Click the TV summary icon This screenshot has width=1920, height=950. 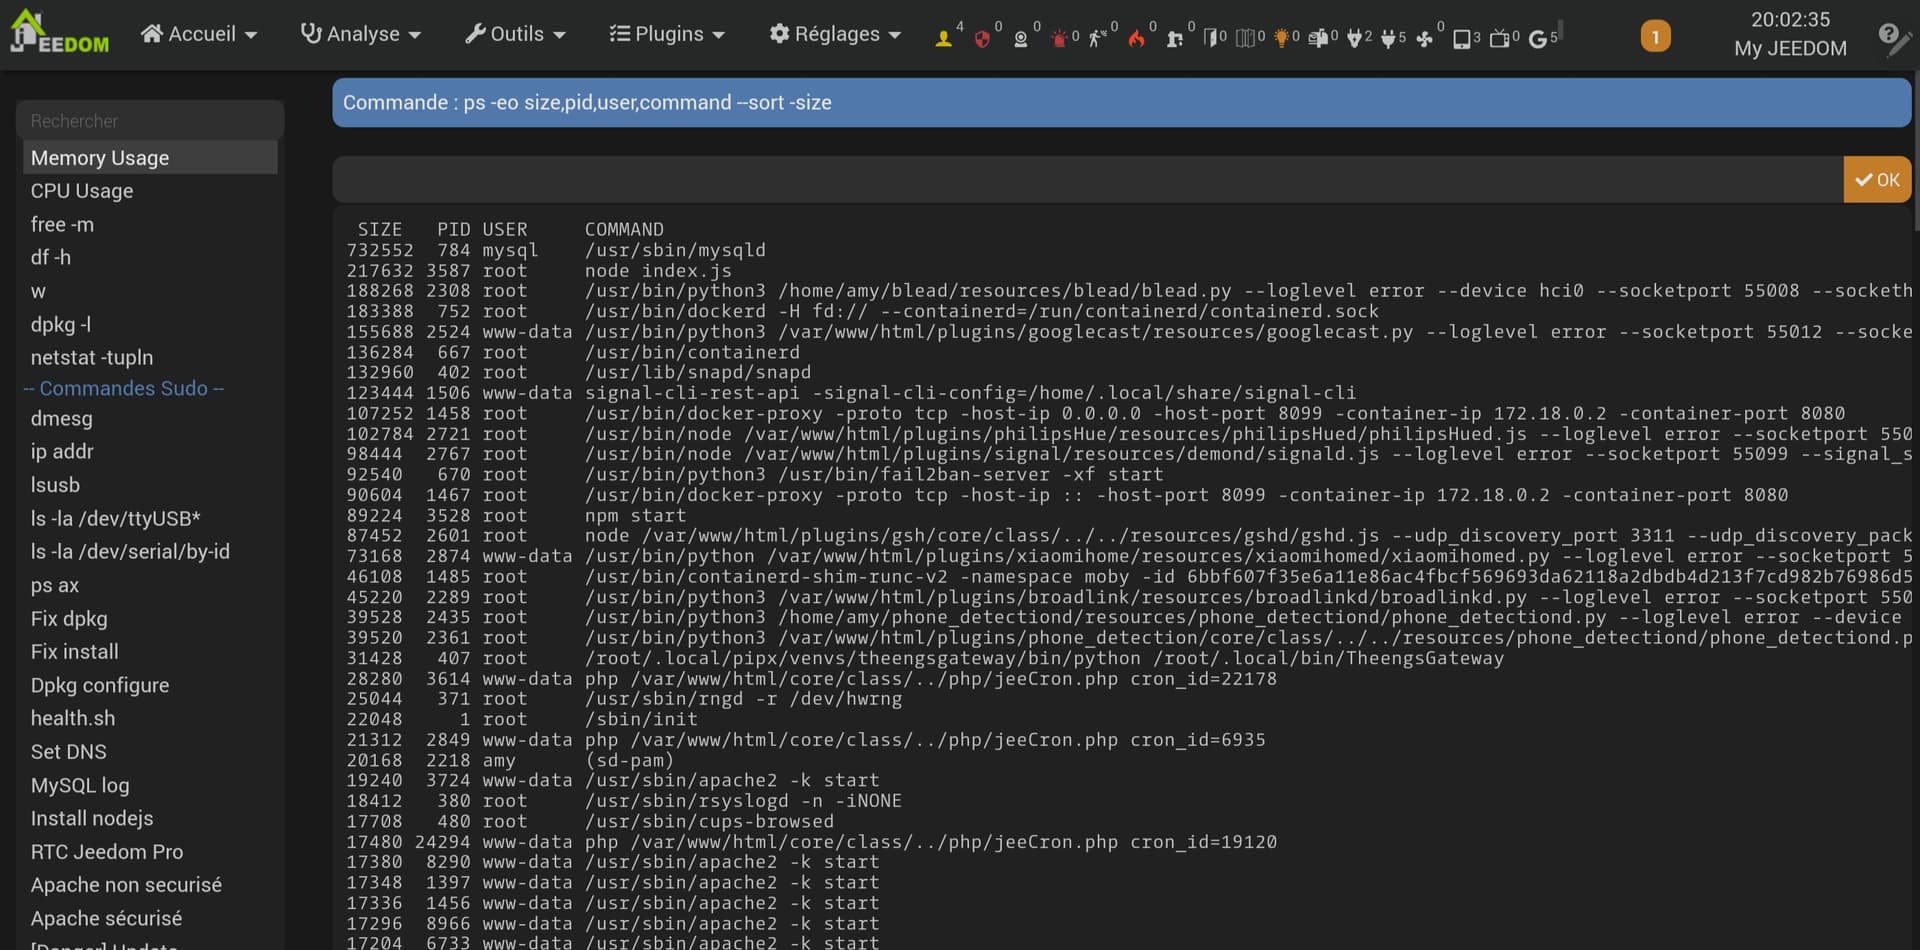pos(1499,38)
